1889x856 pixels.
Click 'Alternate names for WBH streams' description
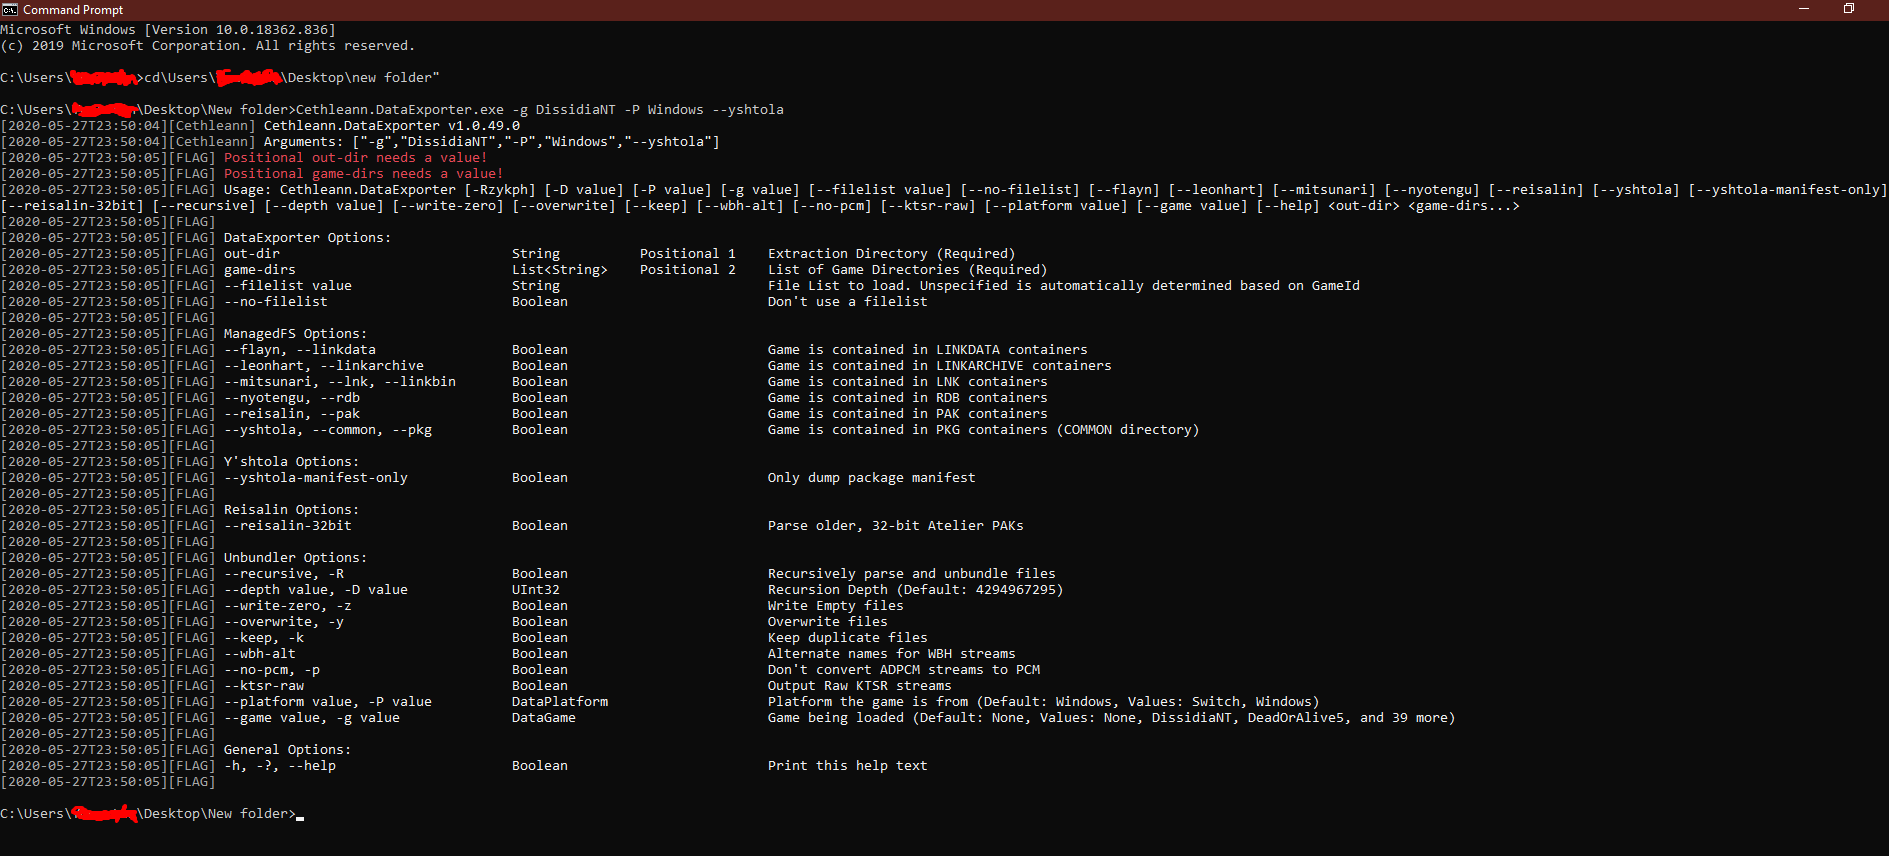click(x=892, y=654)
